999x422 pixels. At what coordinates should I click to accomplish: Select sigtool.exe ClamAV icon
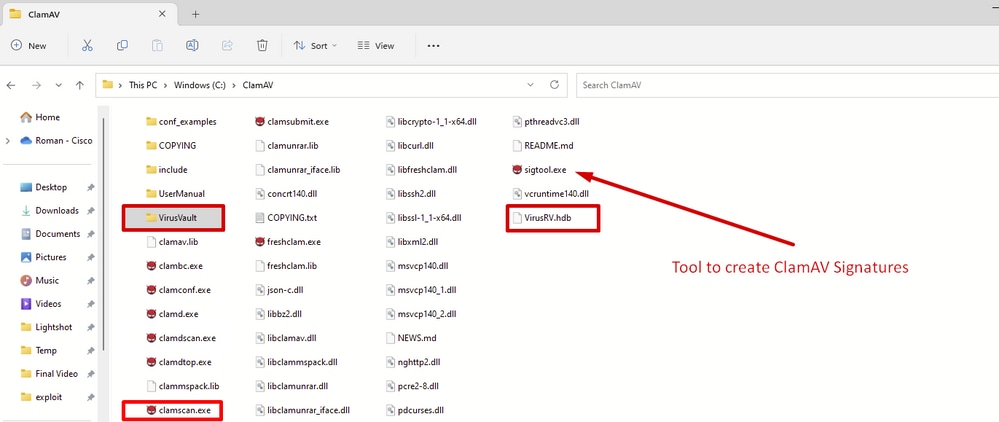tap(516, 170)
